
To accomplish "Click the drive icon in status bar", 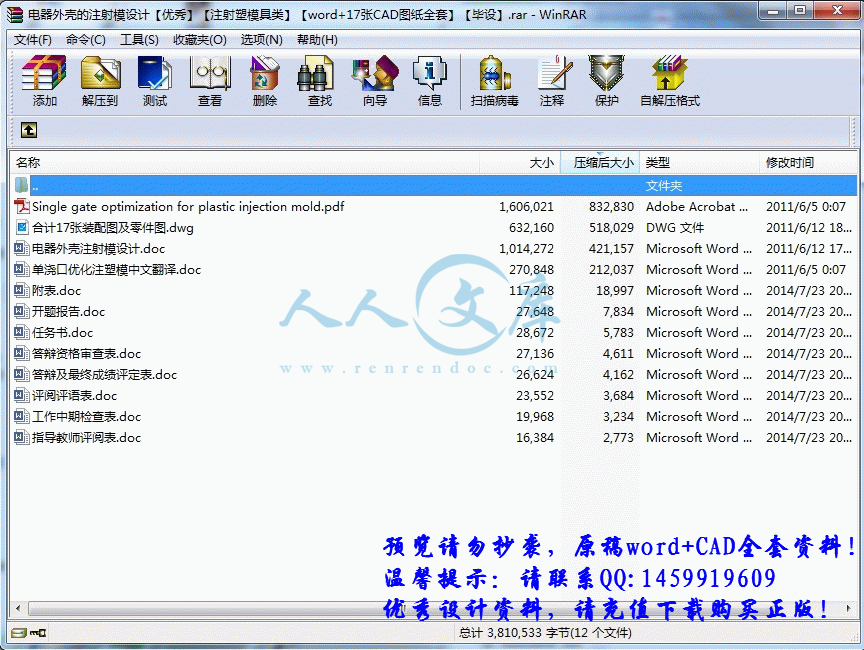I will point(19,633).
